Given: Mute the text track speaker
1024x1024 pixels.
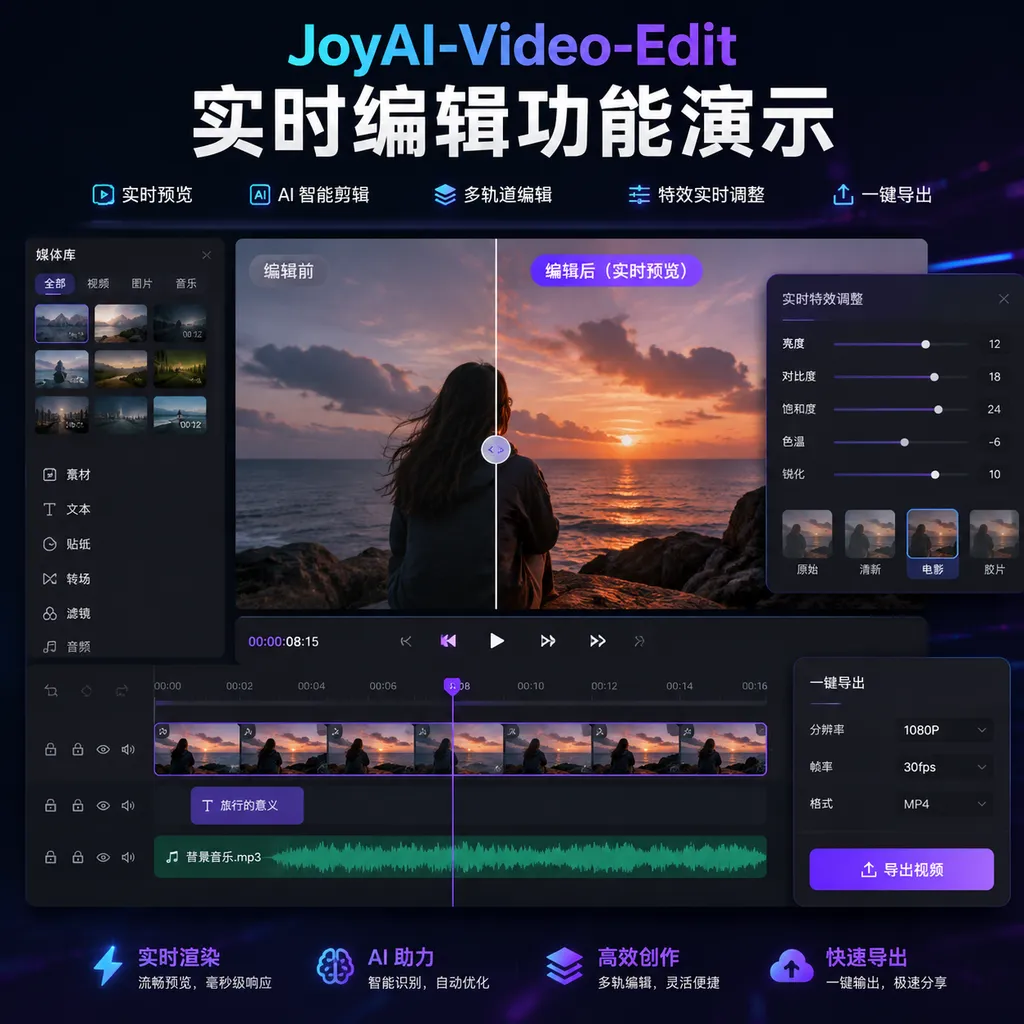Looking at the screenshot, I should tap(128, 805).
